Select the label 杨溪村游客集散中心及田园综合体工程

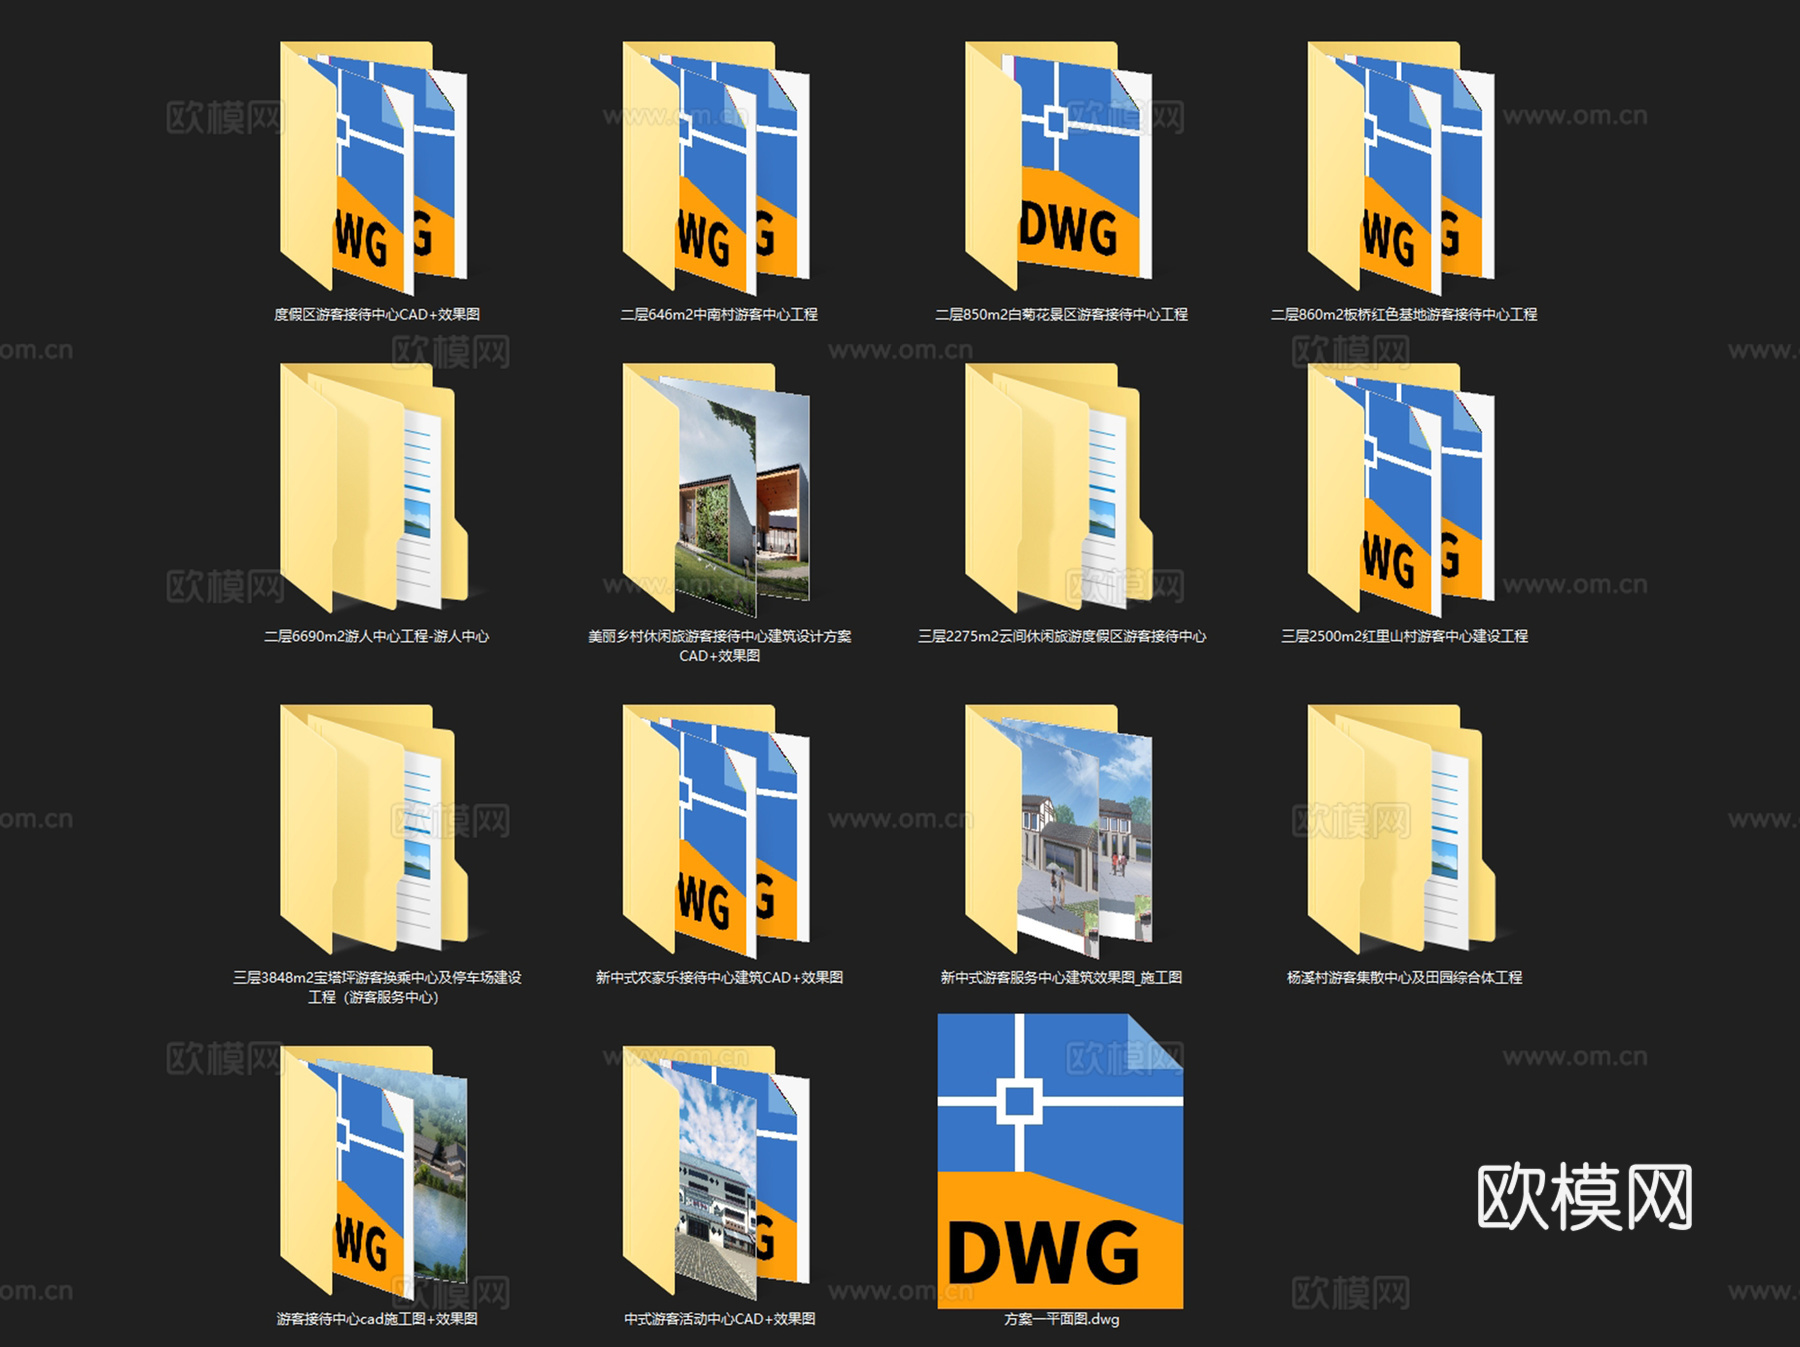pyautogui.click(x=1404, y=977)
